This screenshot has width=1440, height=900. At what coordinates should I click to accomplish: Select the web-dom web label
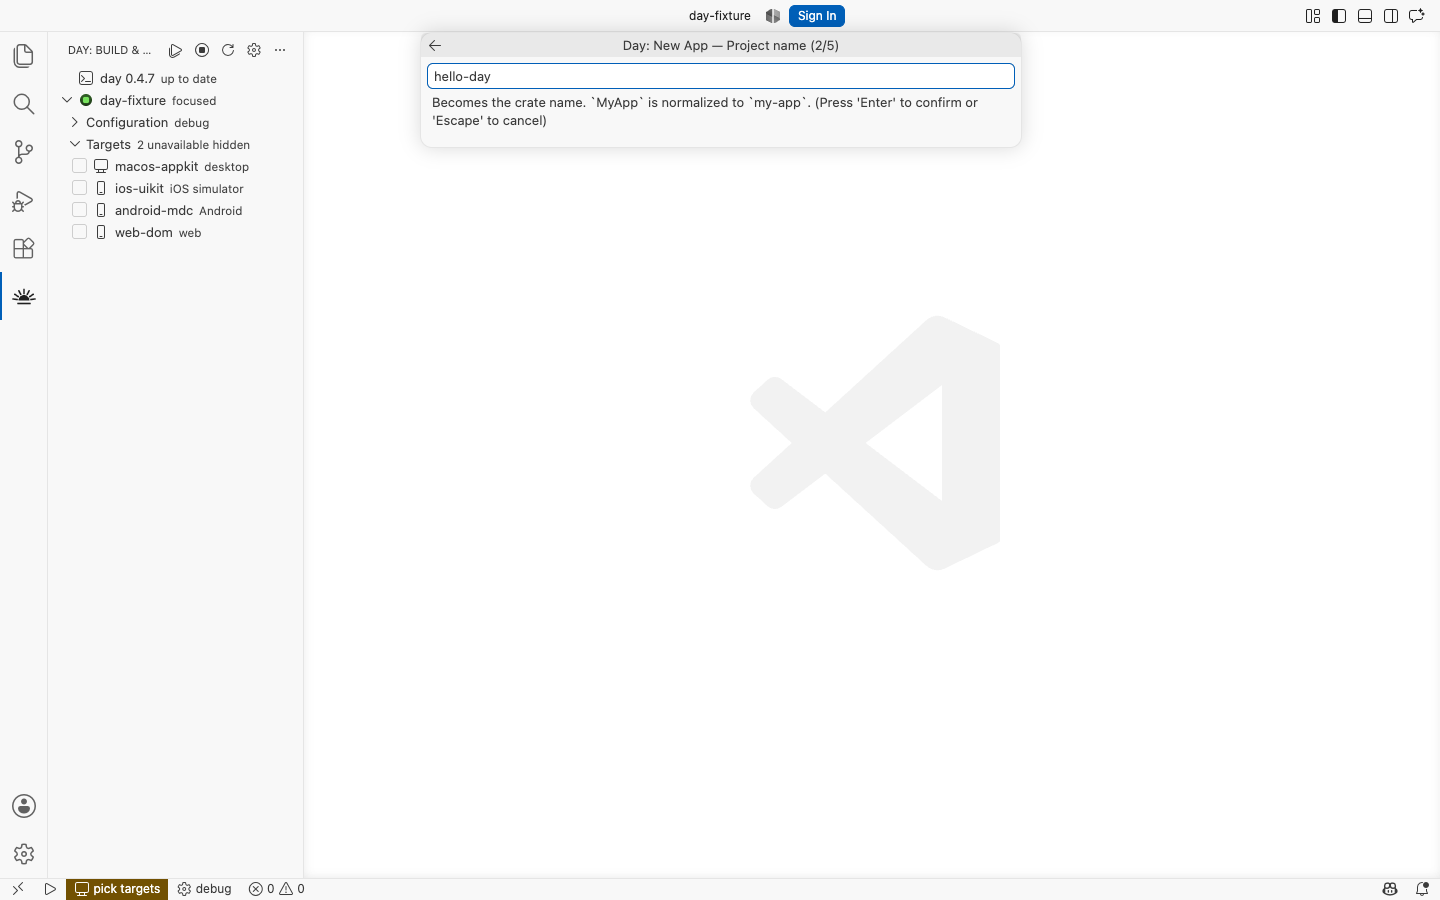158,233
